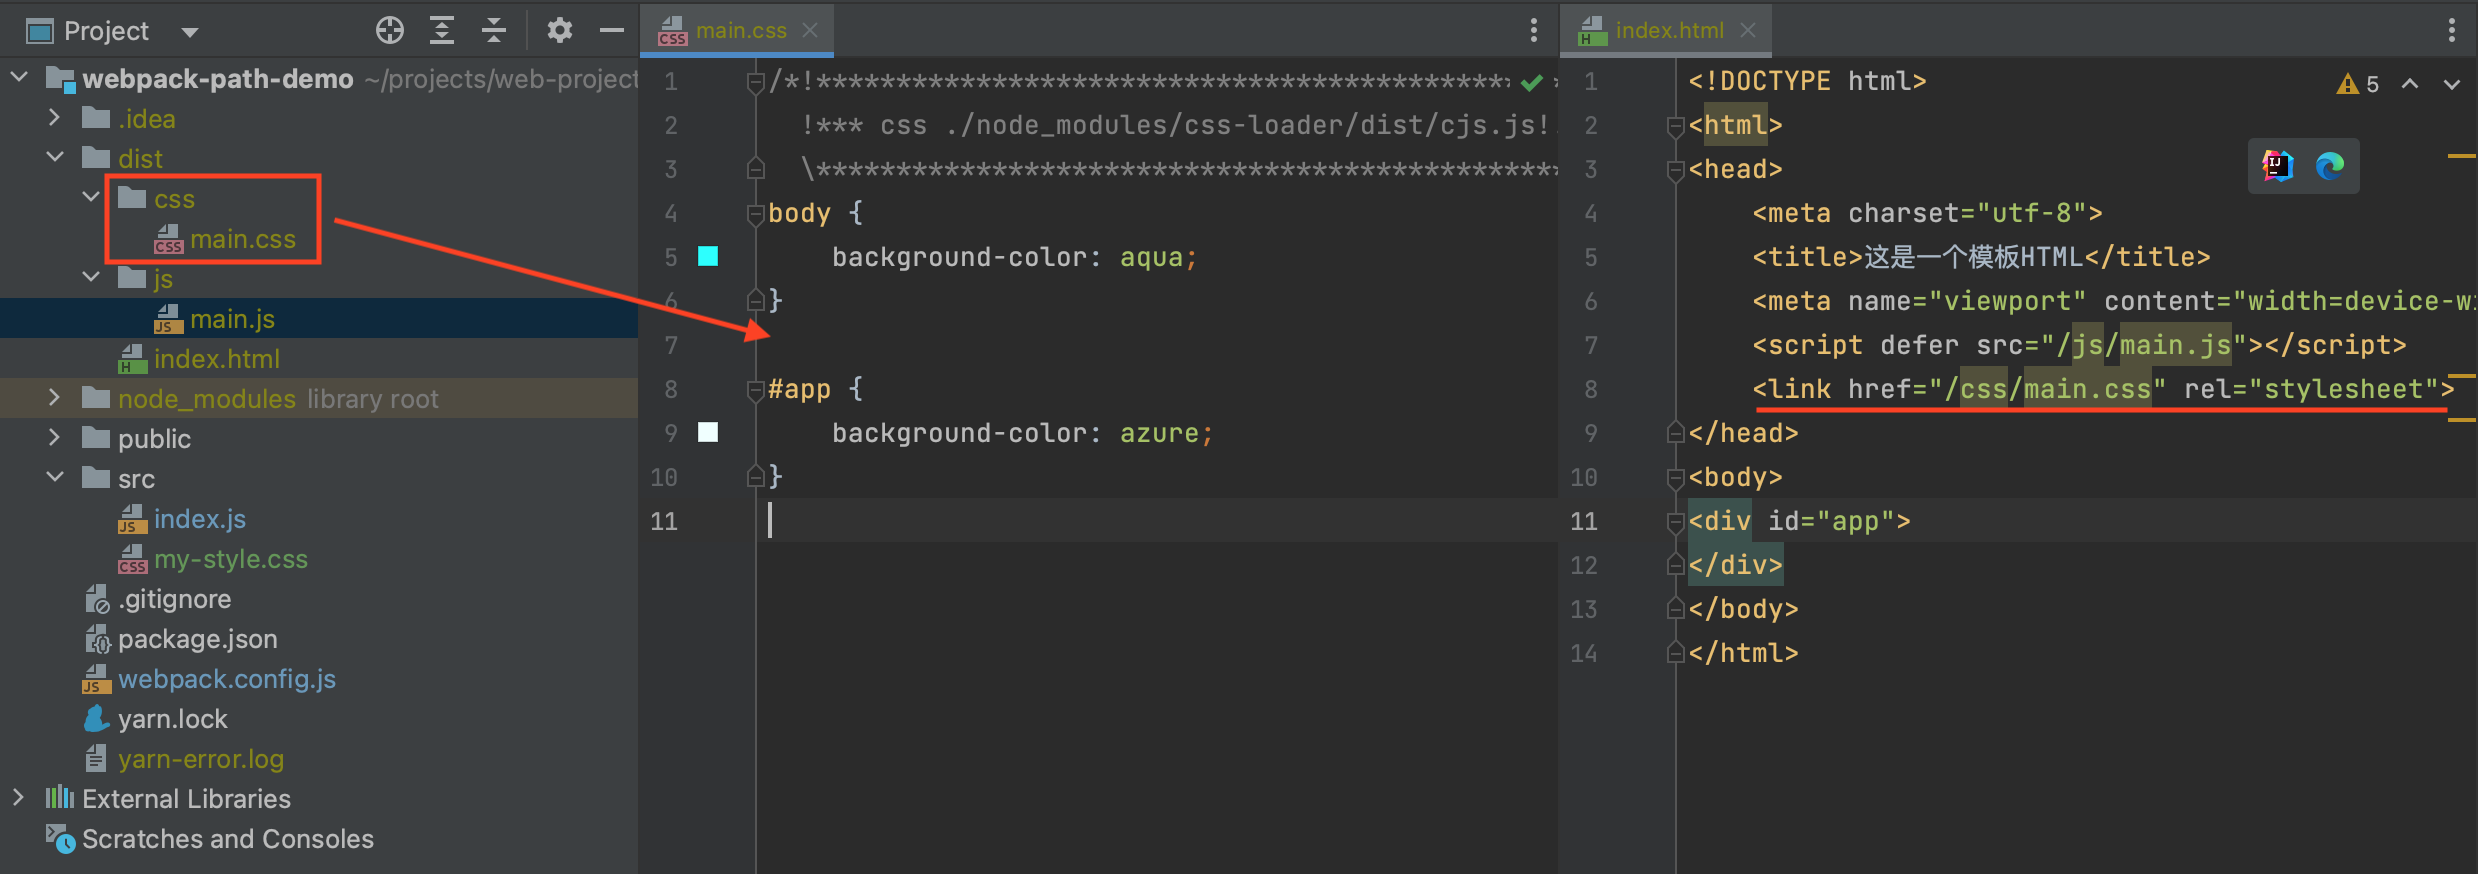Expand the .idea folder

coord(55,117)
